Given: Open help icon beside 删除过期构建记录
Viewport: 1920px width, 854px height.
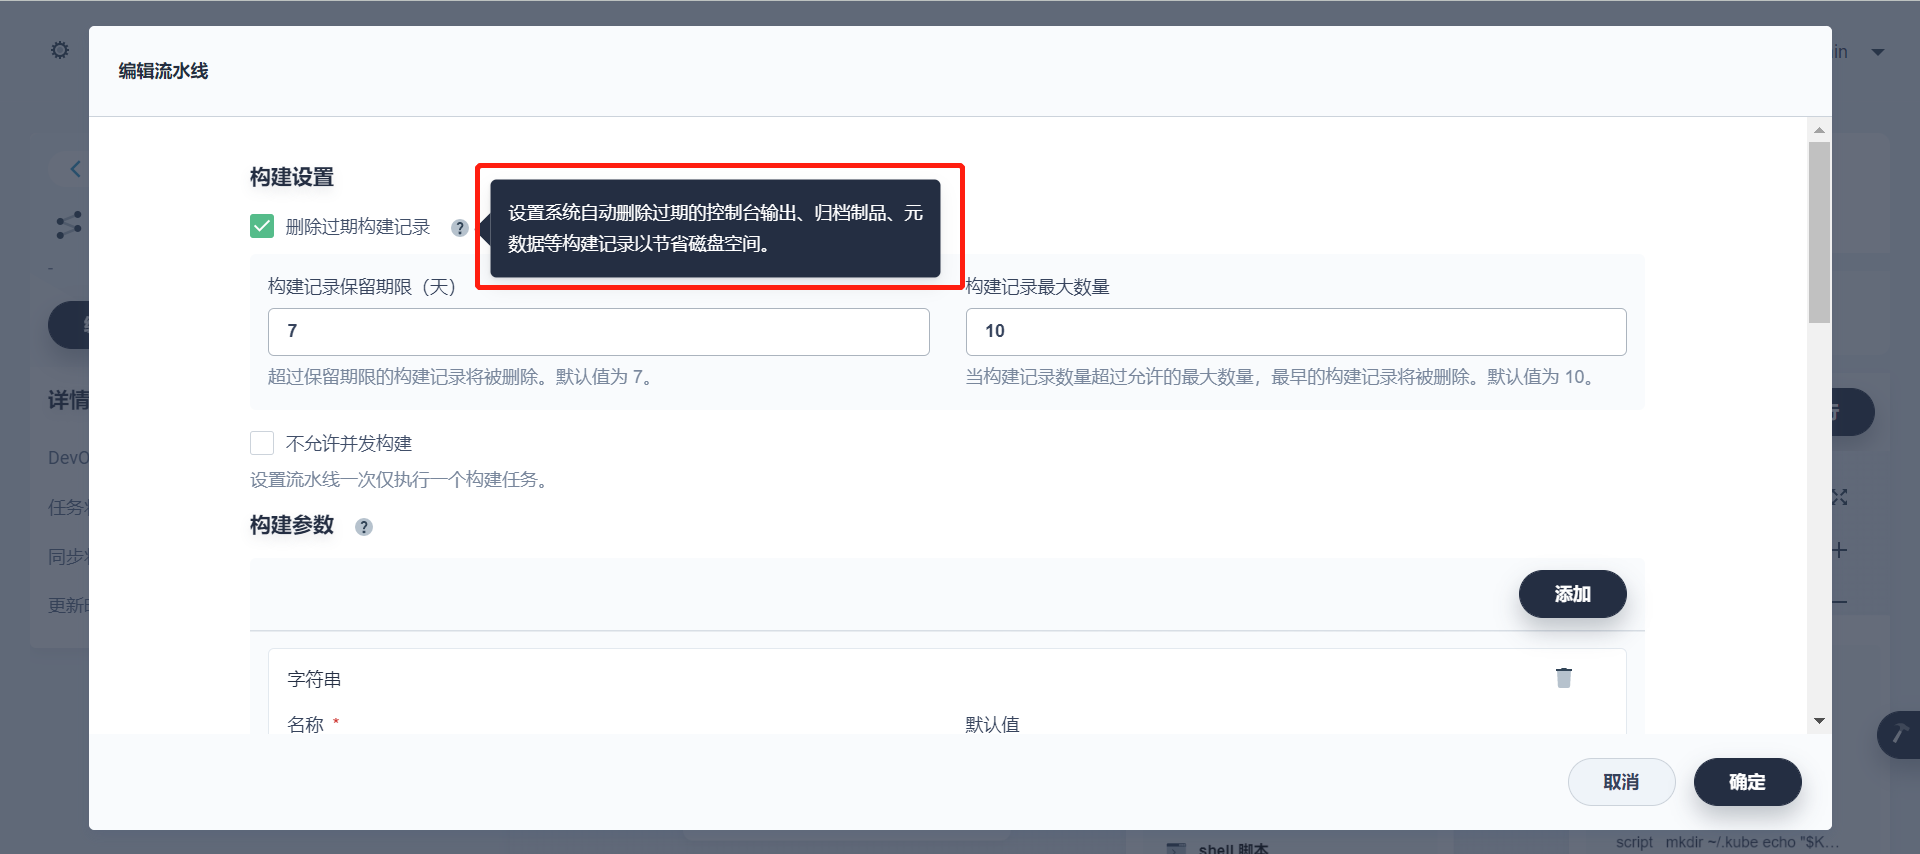Looking at the screenshot, I should click(460, 228).
